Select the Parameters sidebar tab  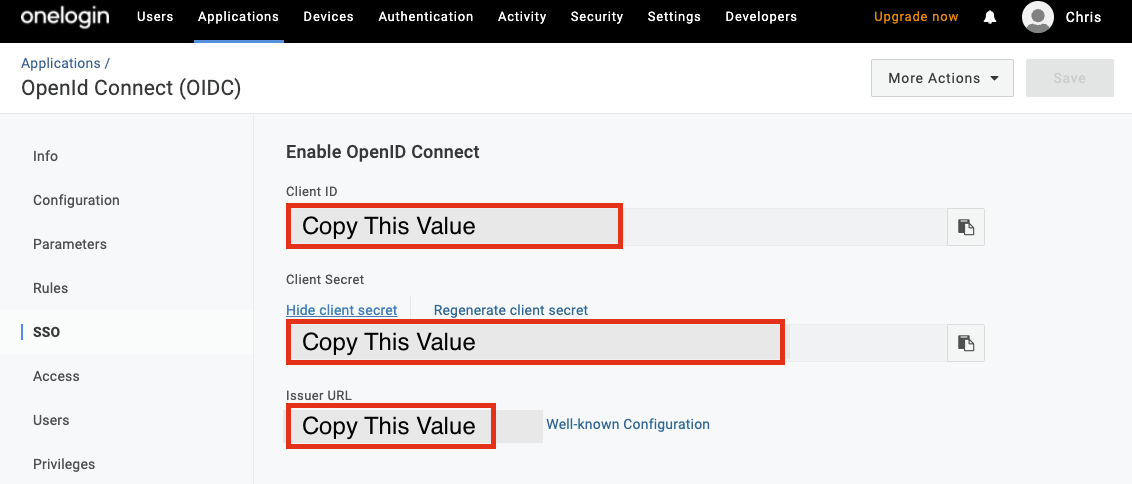point(70,244)
